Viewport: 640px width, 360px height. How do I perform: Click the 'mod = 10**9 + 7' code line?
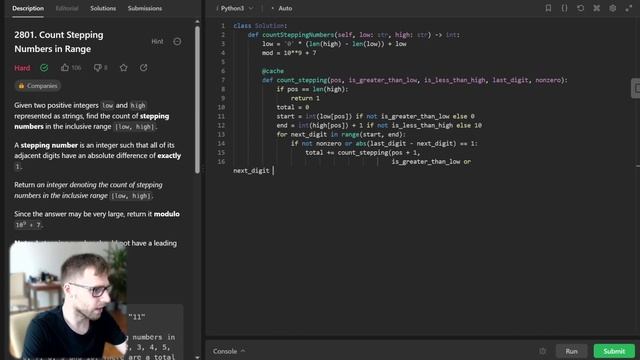tap(289, 53)
